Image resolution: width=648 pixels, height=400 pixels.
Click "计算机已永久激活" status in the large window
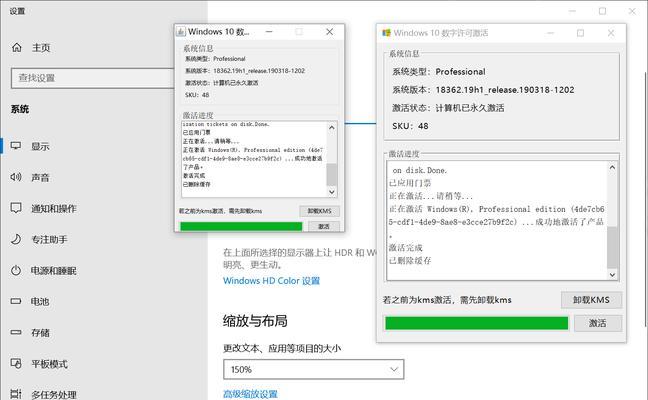click(x=470, y=108)
